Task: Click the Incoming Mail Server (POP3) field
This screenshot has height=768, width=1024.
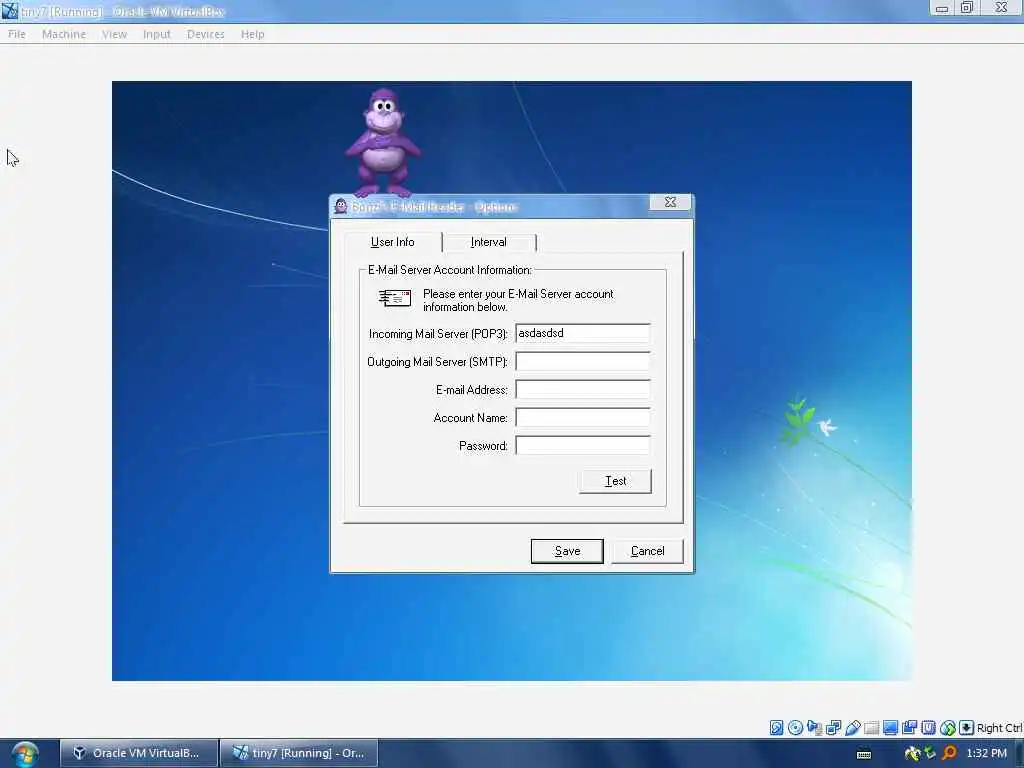Action: [x=583, y=333]
